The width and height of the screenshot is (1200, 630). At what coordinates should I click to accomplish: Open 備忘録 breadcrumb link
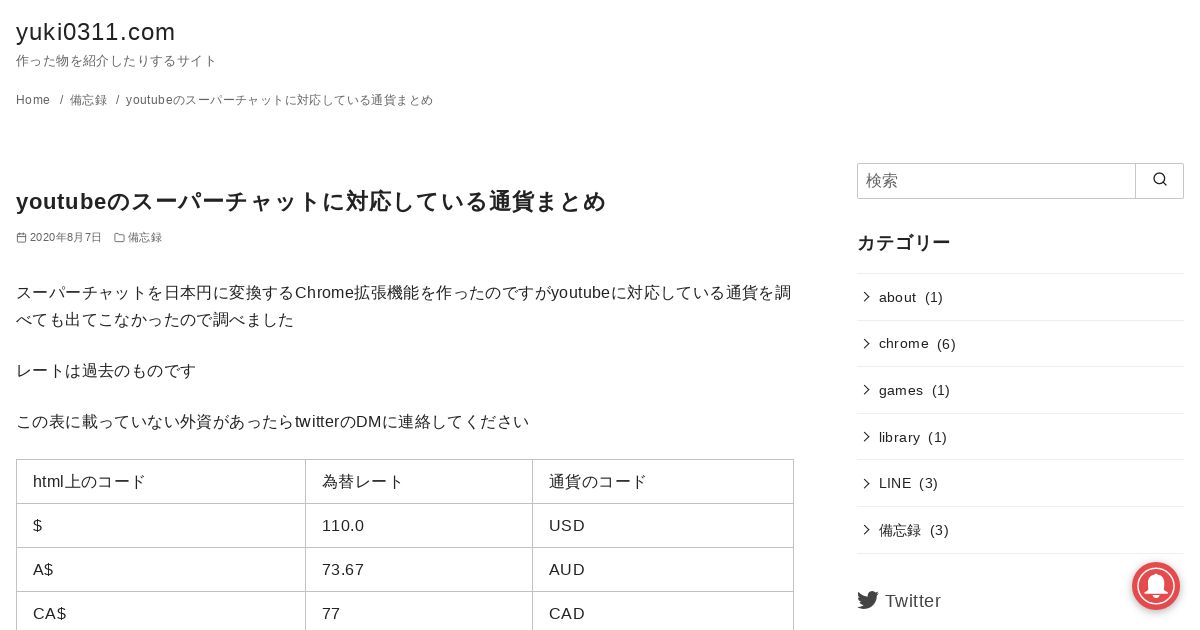pos(88,100)
